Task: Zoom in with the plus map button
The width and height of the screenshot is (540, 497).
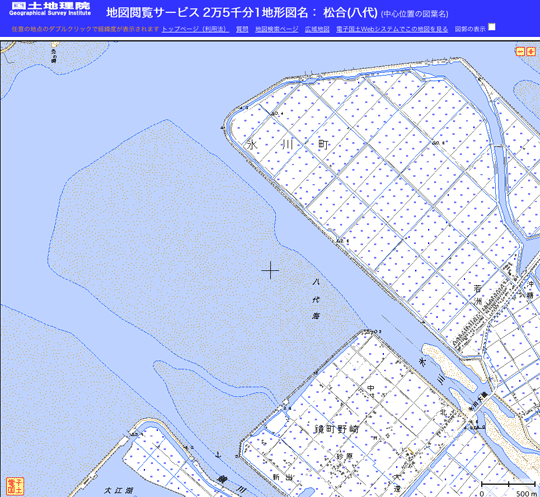Action: point(531,52)
